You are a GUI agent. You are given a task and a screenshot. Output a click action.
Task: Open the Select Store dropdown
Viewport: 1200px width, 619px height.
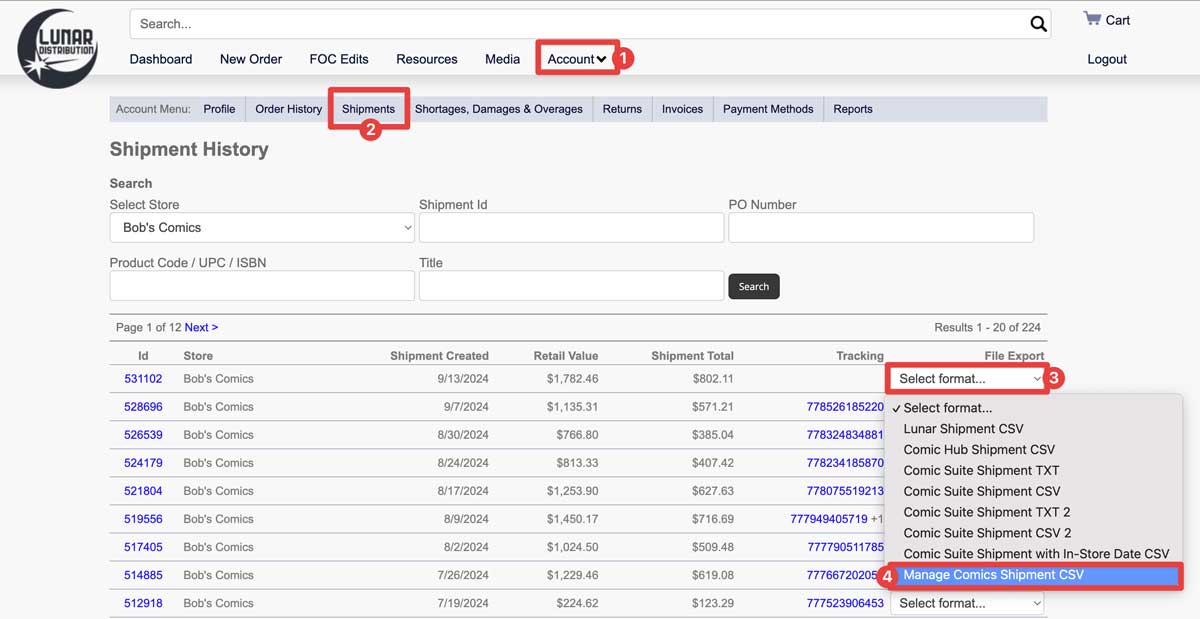coord(262,228)
